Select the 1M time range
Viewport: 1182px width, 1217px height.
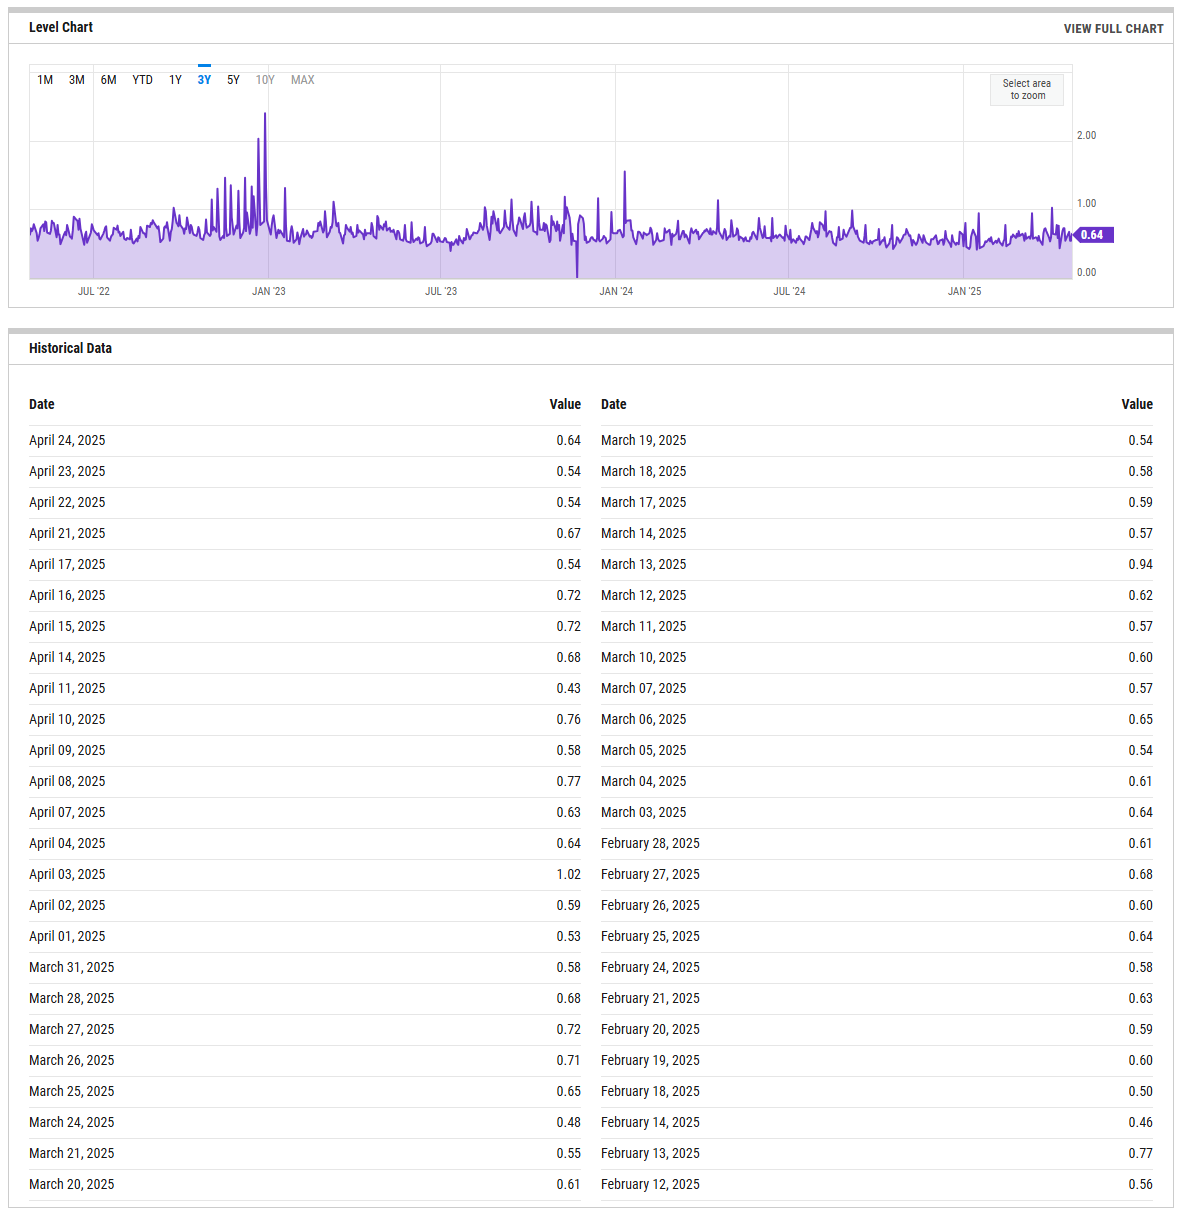pyautogui.click(x=45, y=80)
